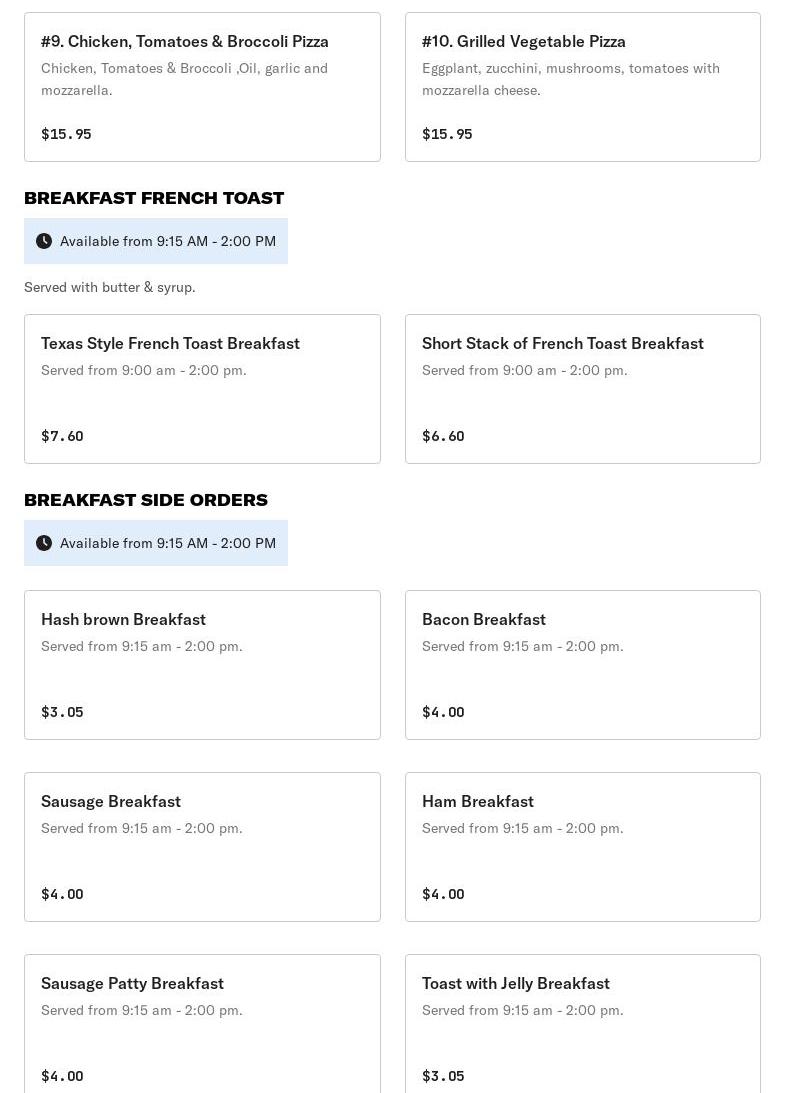The image size is (785, 1093).
Task: Click $15.95 price of Grilled Vegetable Pizza
Action: pyautogui.click(x=447, y=134)
